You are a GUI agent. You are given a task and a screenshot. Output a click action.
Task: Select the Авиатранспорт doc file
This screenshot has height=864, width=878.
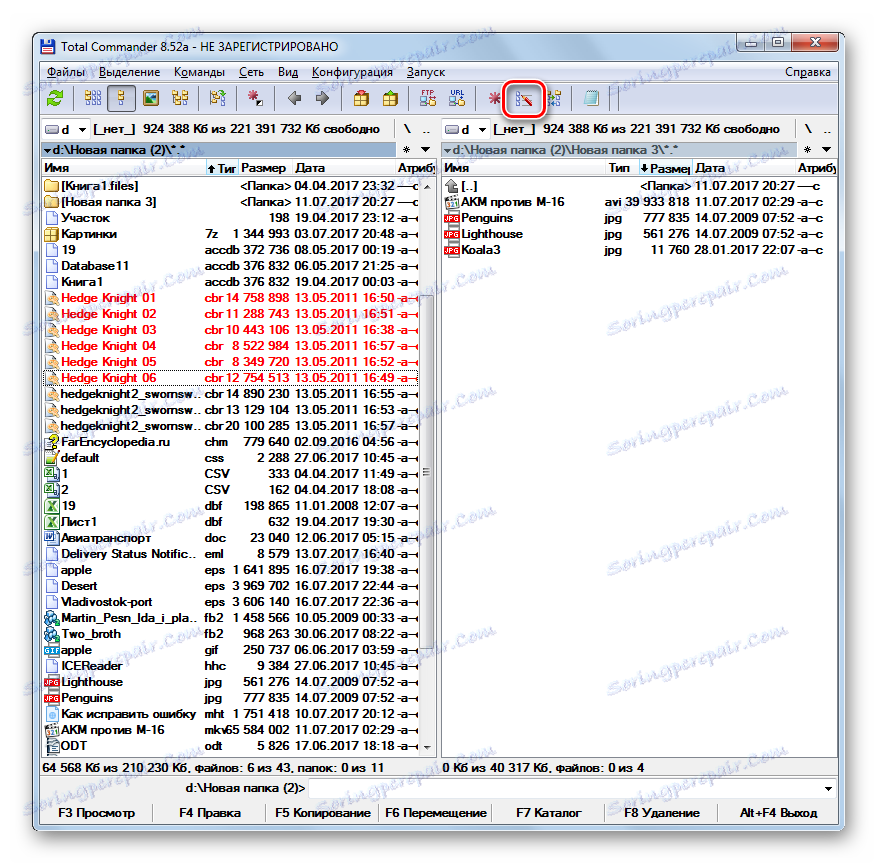point(231,538)
